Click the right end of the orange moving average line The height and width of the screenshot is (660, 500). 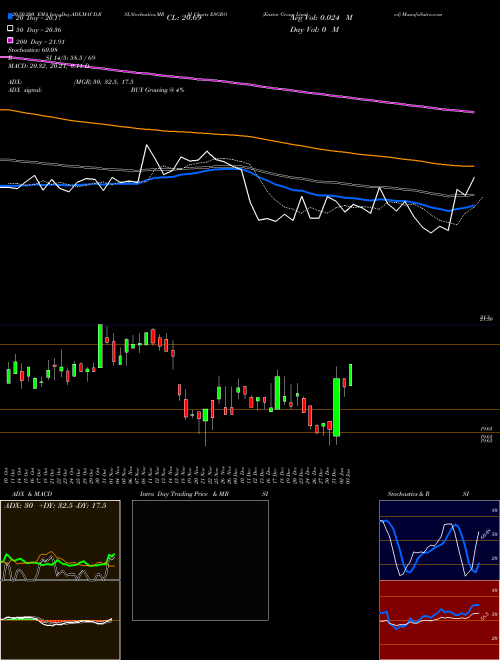(x=473, y=166)
